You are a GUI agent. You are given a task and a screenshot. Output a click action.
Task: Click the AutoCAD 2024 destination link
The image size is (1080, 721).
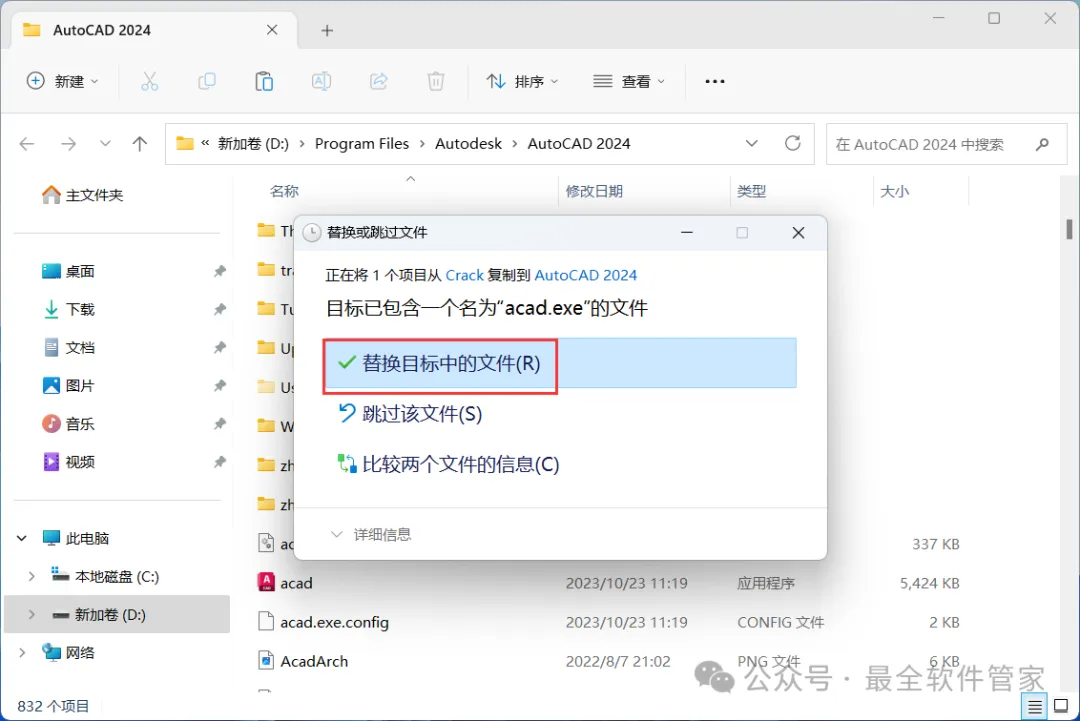(585, 275)
